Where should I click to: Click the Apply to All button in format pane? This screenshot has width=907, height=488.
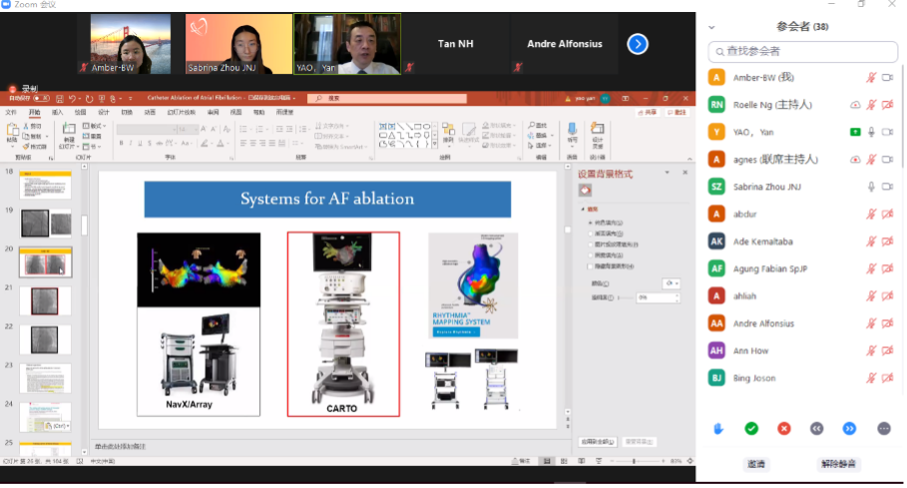click(598, 442)
